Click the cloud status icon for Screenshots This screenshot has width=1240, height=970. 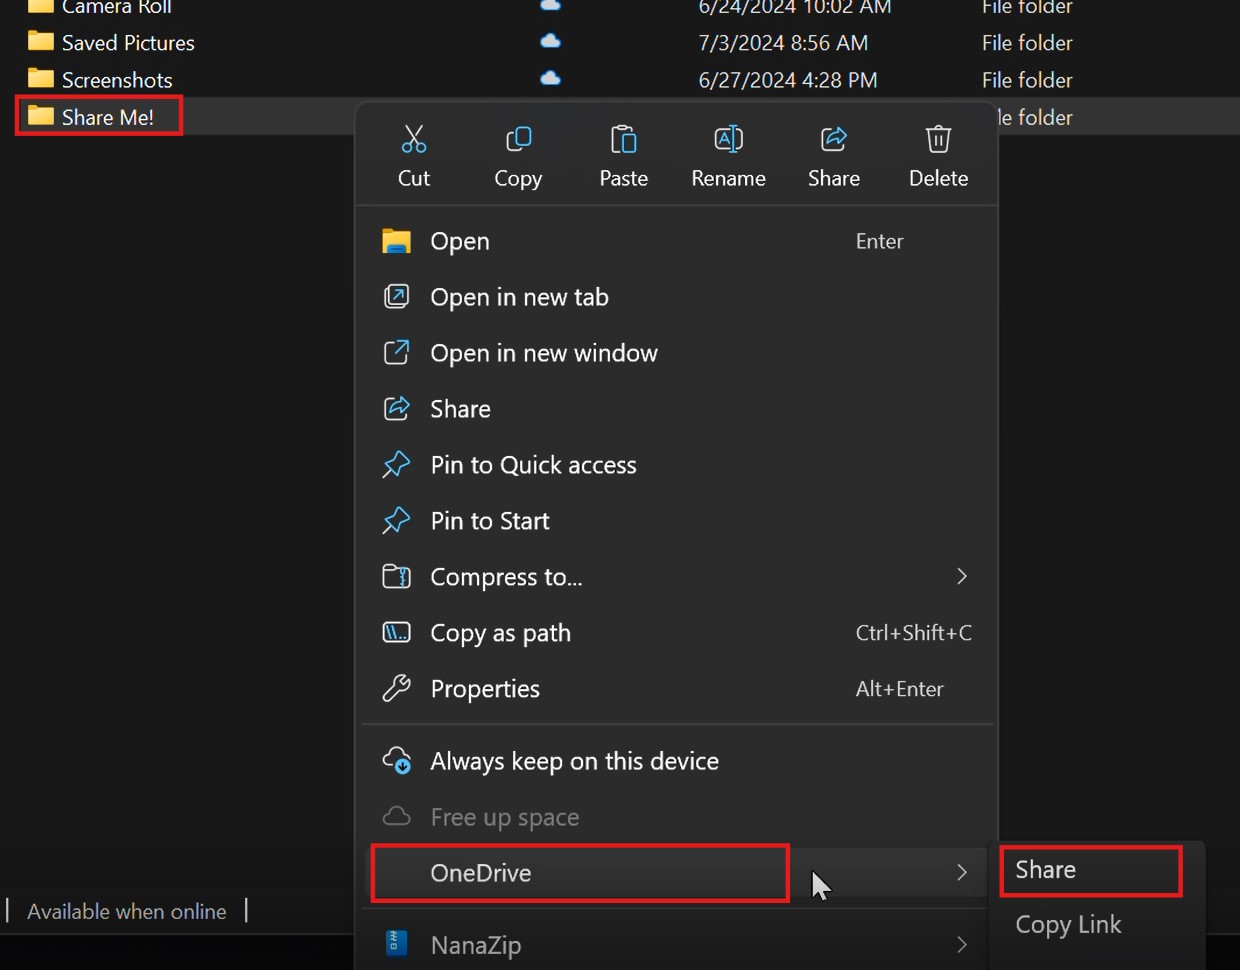[550, 79]
